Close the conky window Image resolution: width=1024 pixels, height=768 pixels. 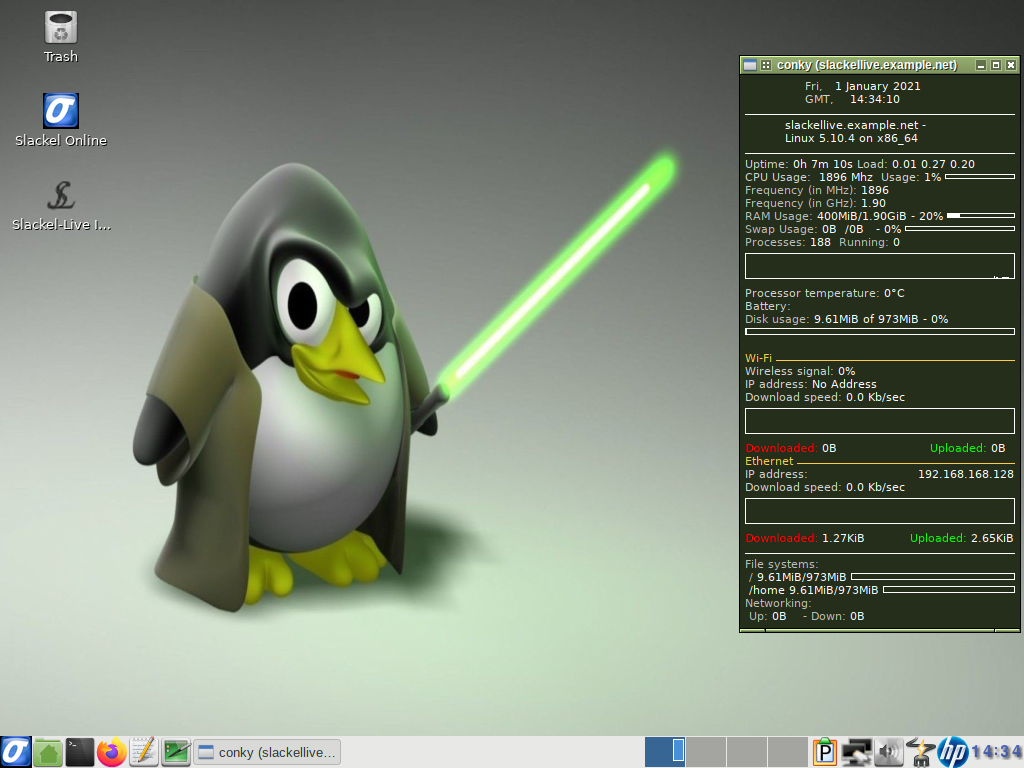(x=1011, y=65)
